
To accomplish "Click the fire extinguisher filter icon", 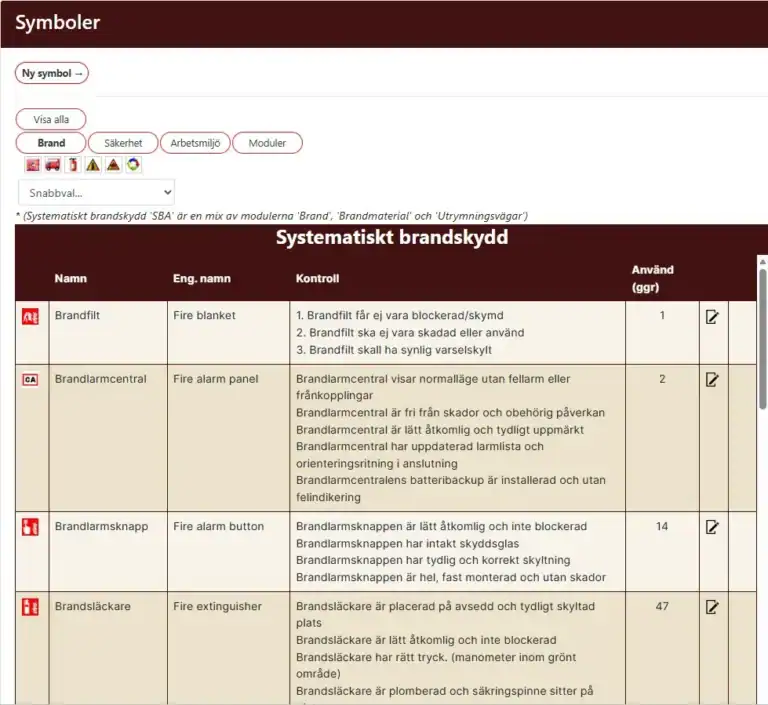I will coord(73,165).
